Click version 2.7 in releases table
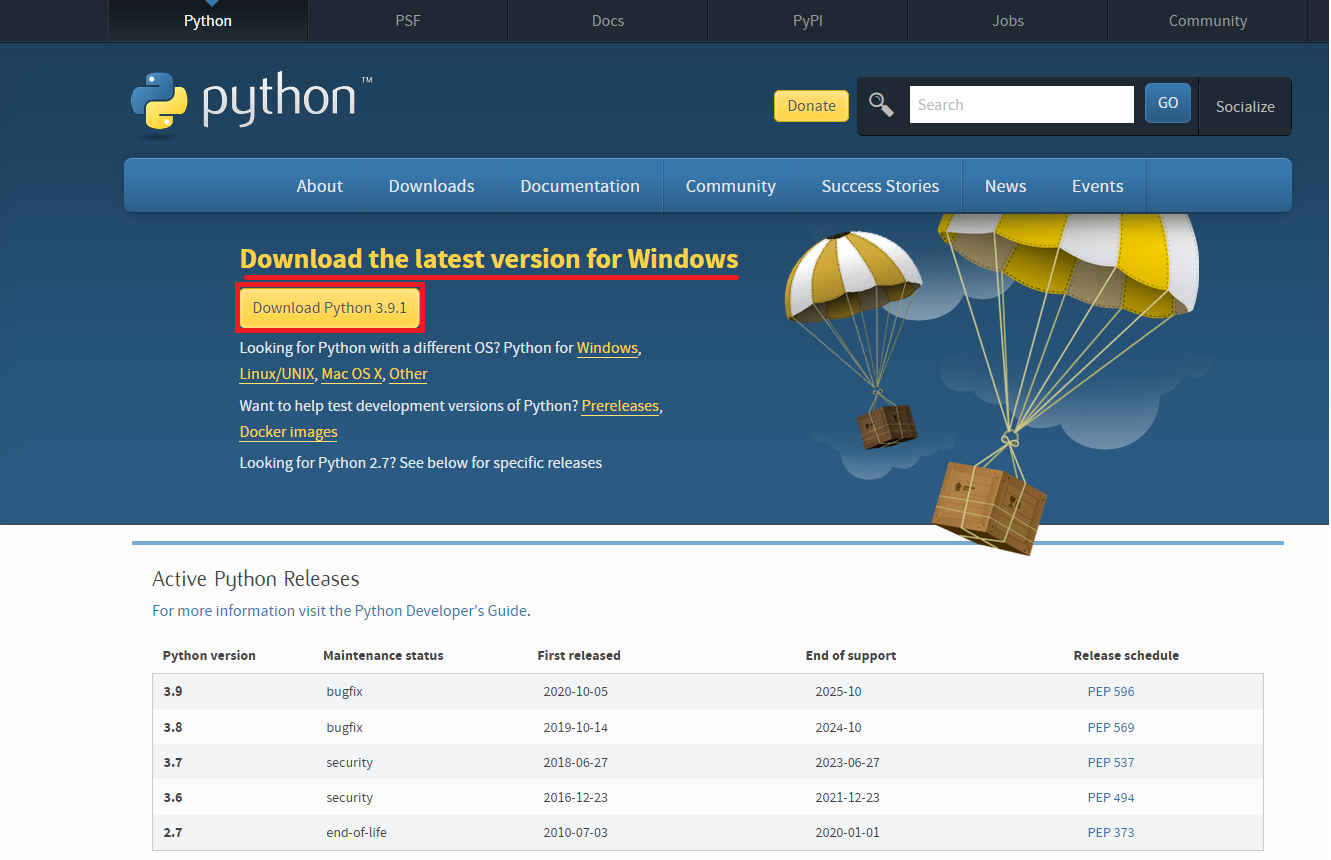1331x860 pixels. click(x=173, y=833)
